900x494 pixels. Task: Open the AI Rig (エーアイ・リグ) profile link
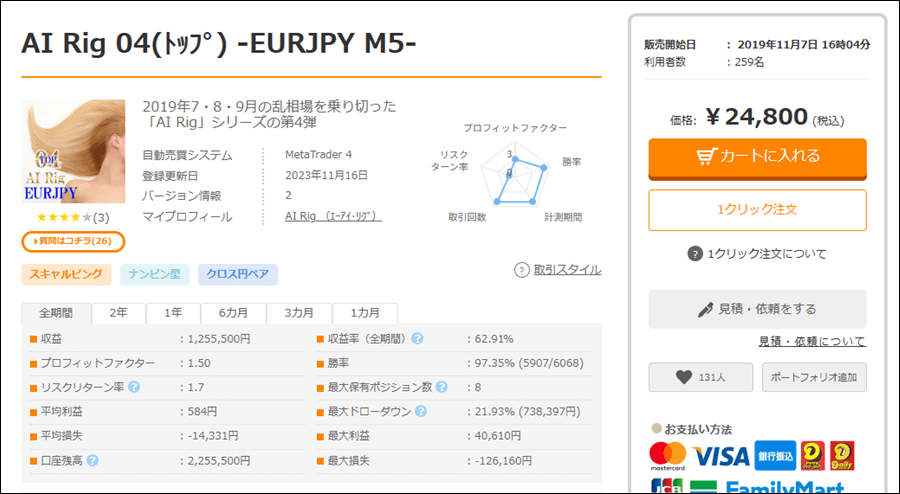click(333, 216)
